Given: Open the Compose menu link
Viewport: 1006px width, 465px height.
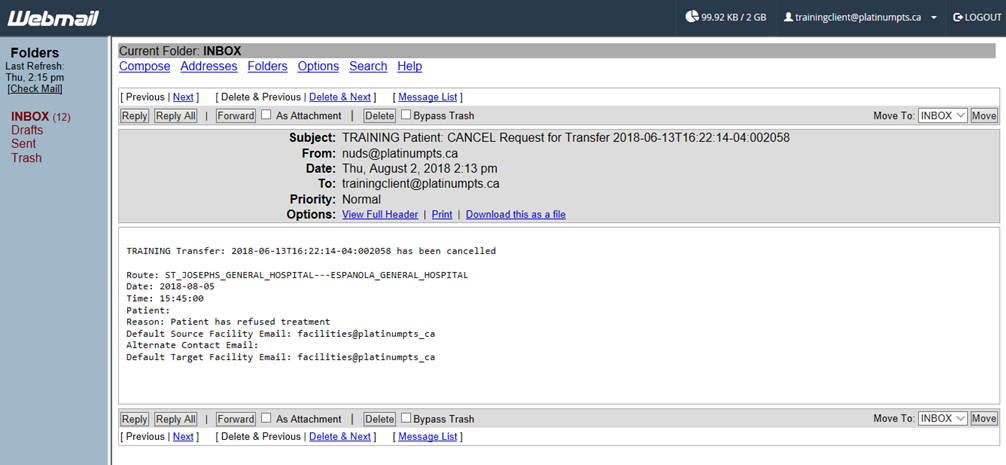Looking at the screenshot, I should coord(144,66).
